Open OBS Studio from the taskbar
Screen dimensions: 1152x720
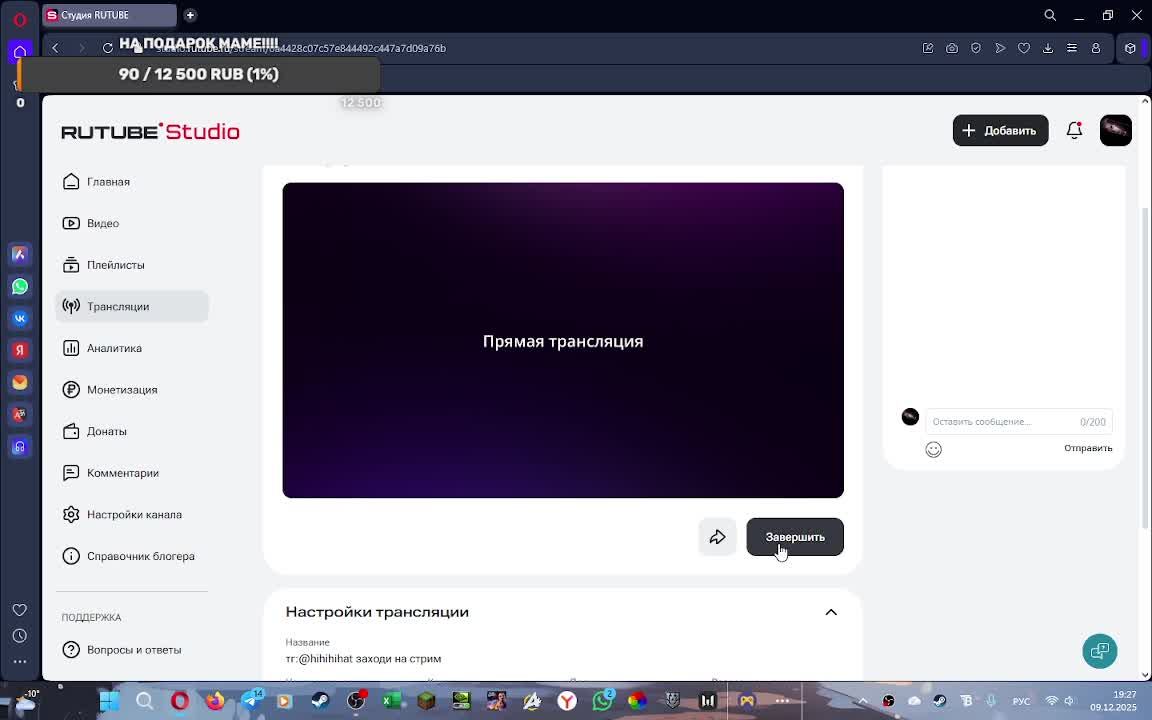coord(356,701)
